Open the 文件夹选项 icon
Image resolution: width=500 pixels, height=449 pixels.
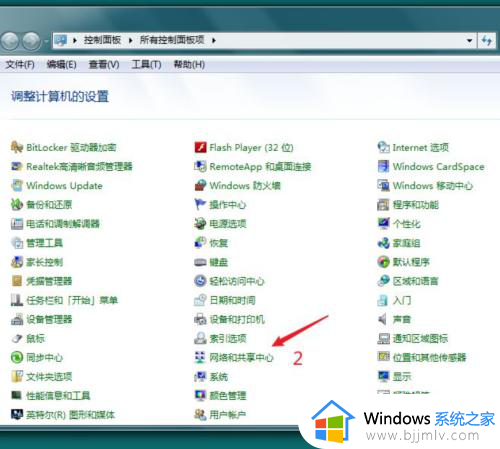tap(17, 376)
